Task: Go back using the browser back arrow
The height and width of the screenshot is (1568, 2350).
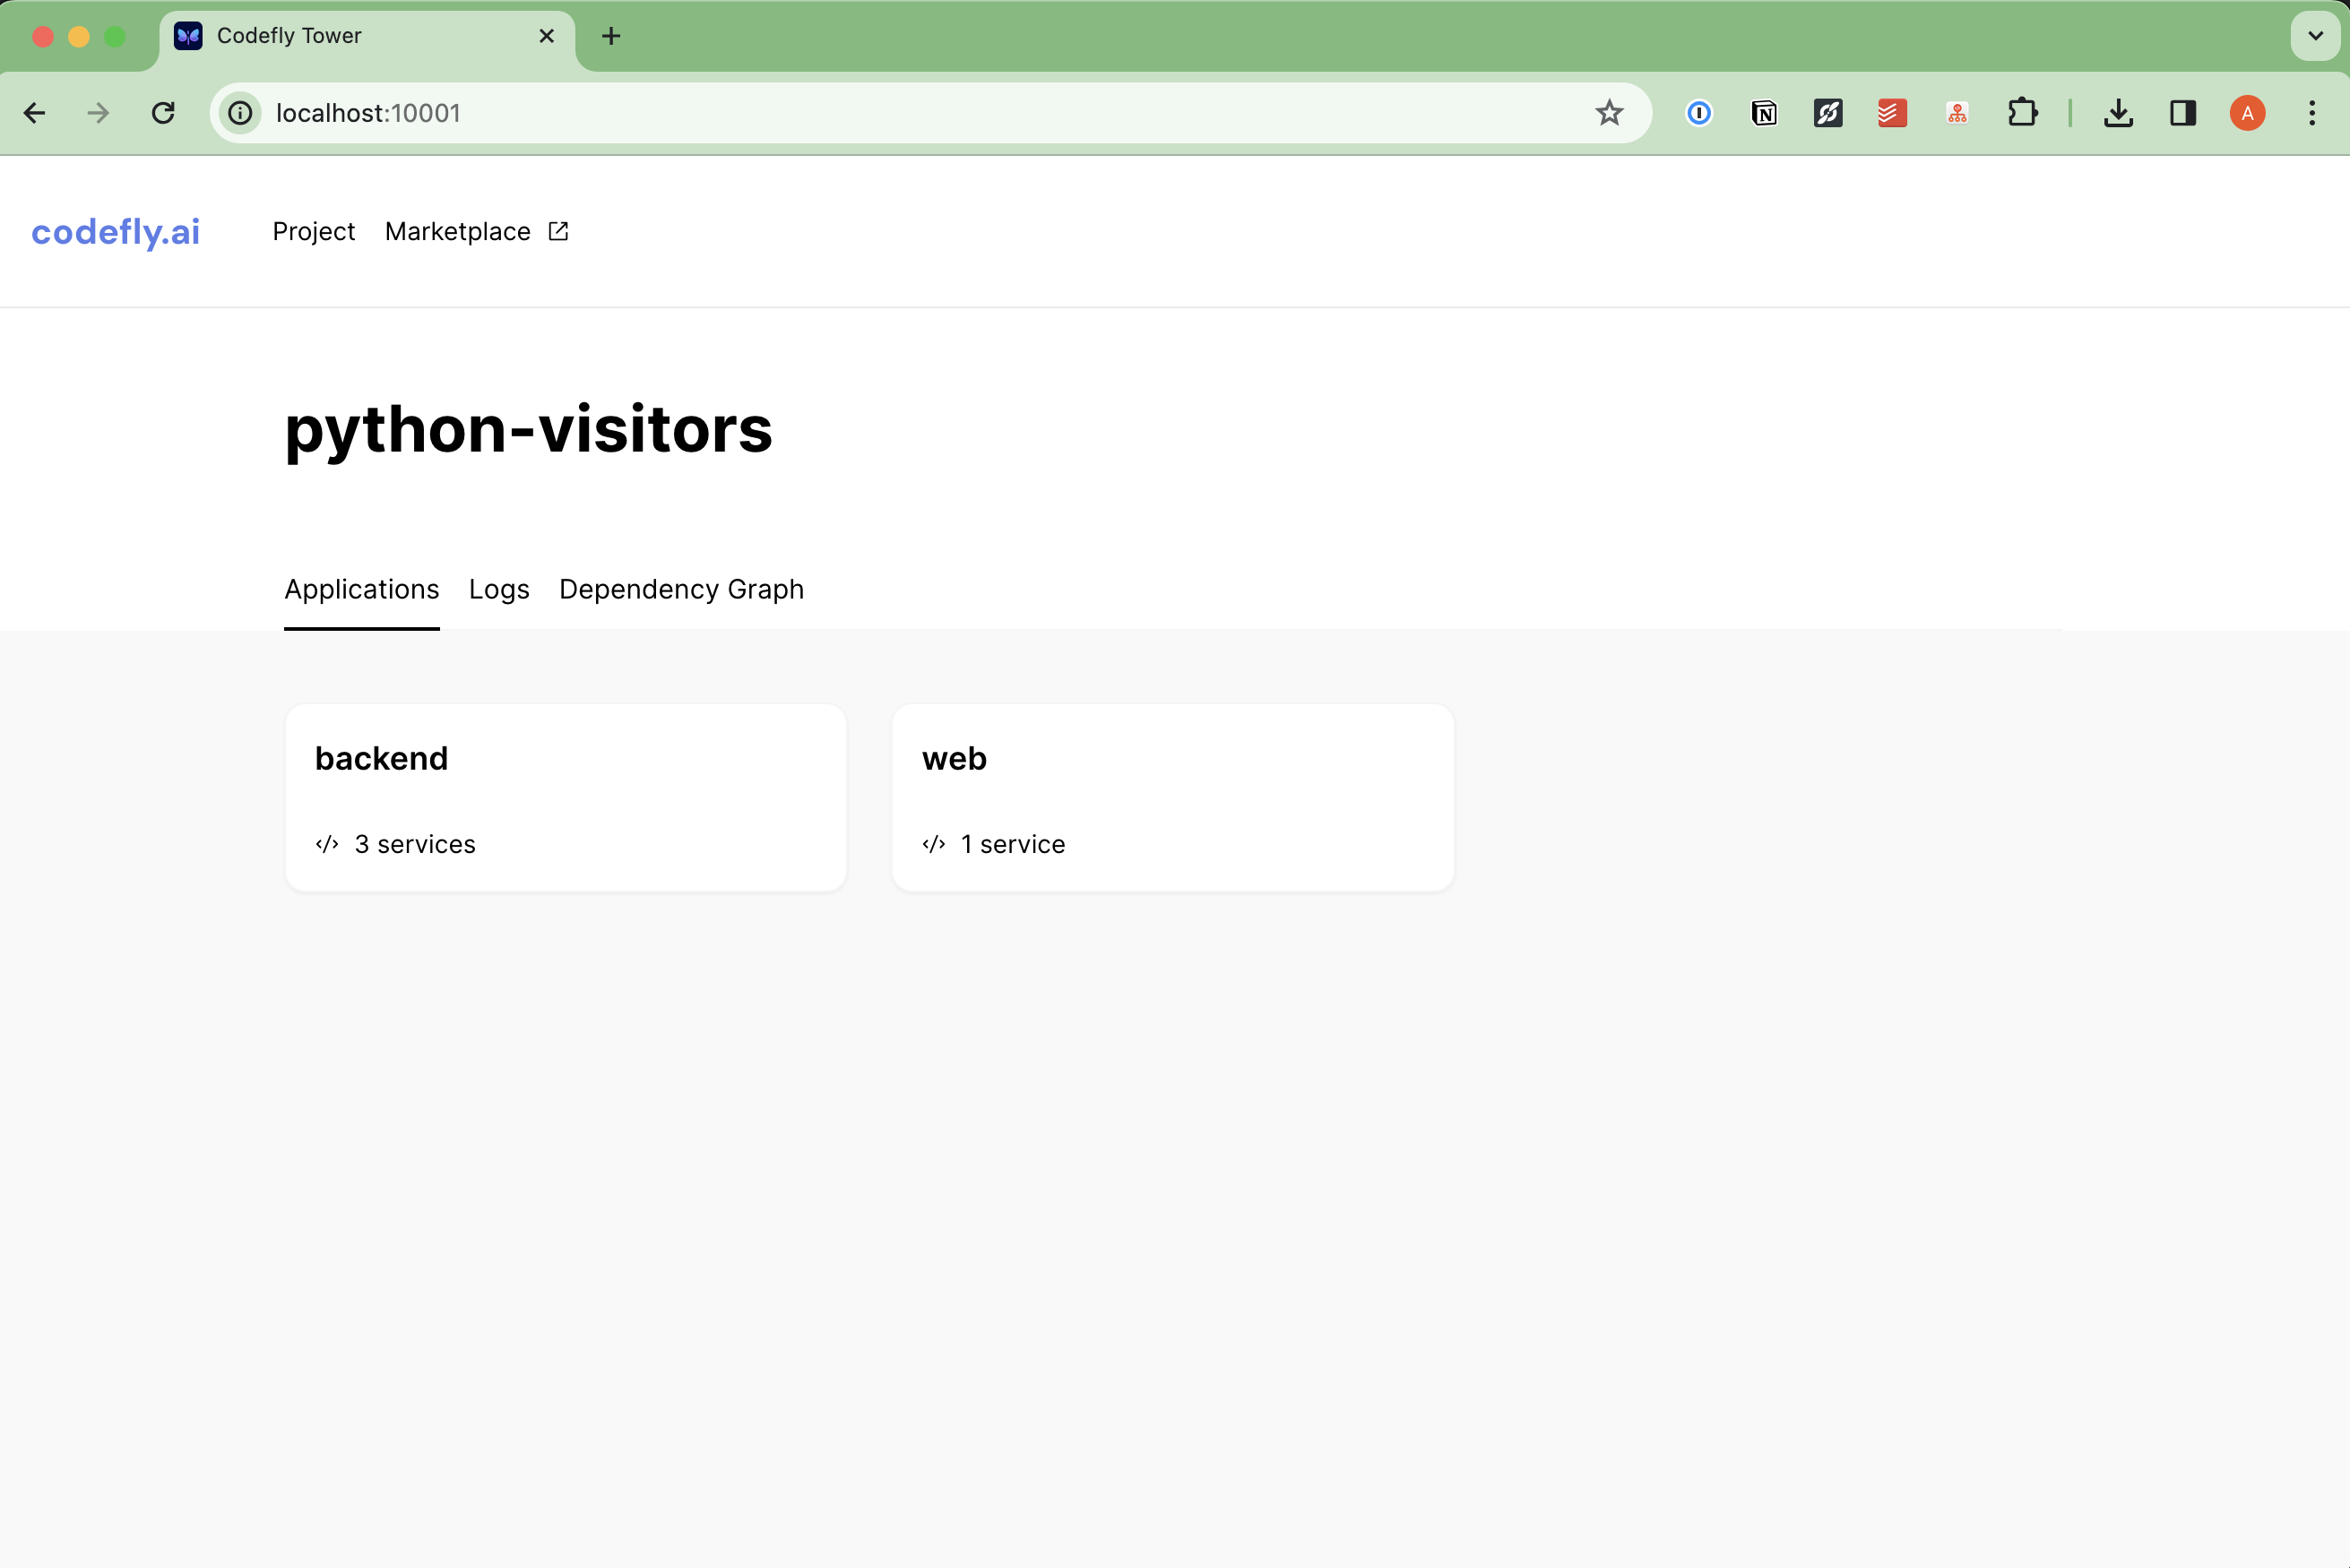Action: click(34, 113)
